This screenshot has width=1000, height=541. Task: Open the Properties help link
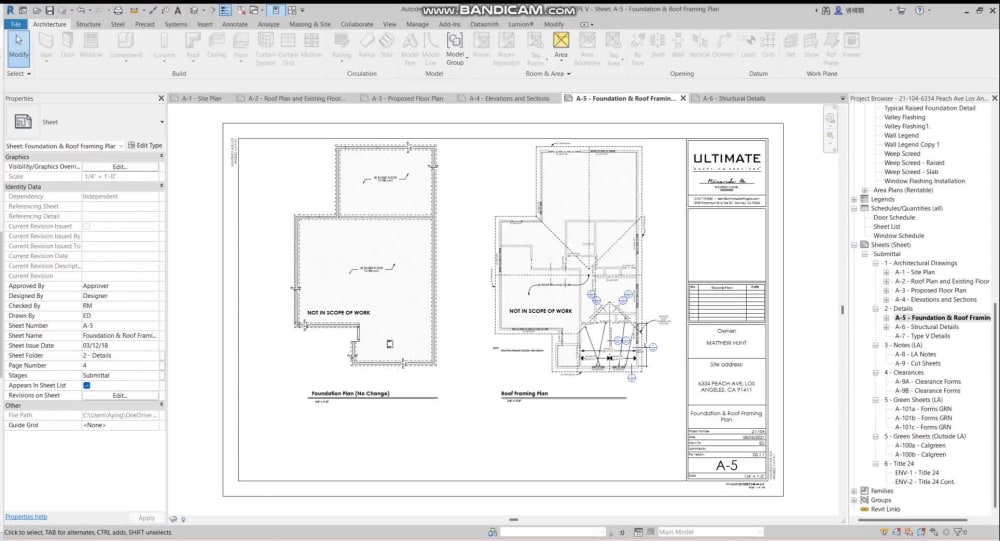[x=26, y=517]
